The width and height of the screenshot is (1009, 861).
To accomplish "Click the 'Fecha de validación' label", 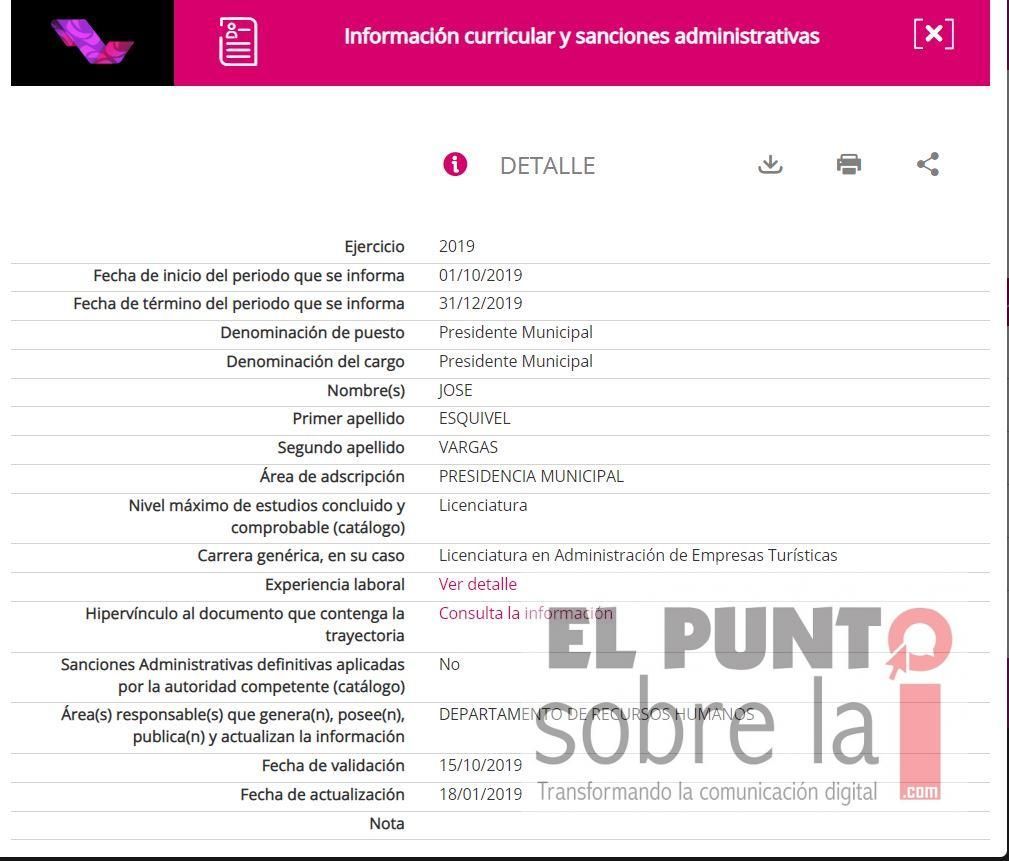I will tap(333, 766).
